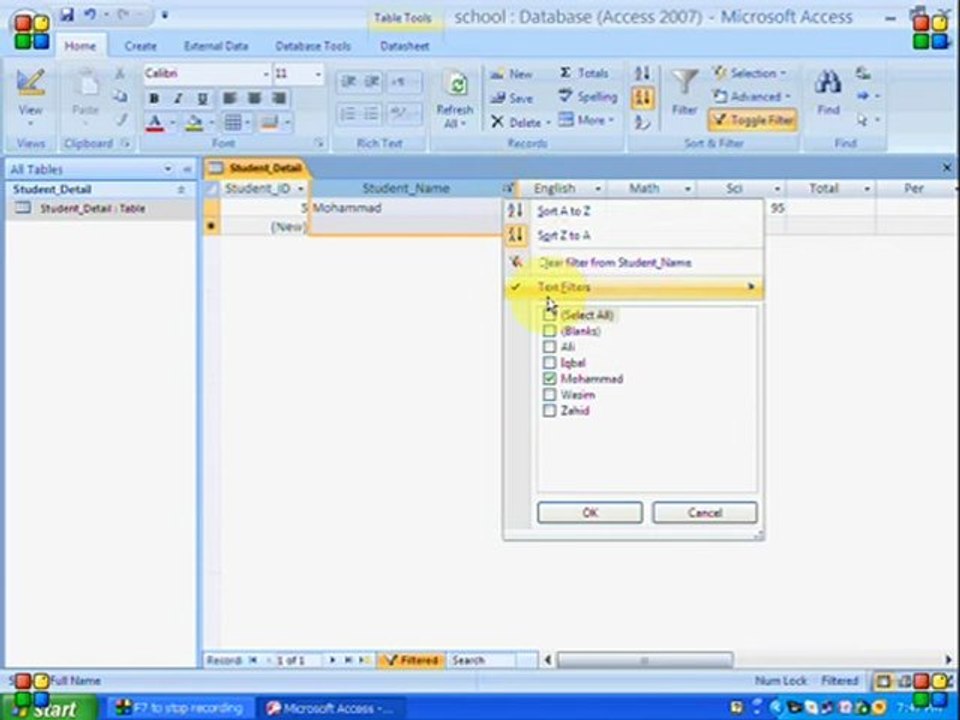960x720 pixels.
Task: Uncheck the Mohammad checkbox
Action: click(x=549, y=378)
